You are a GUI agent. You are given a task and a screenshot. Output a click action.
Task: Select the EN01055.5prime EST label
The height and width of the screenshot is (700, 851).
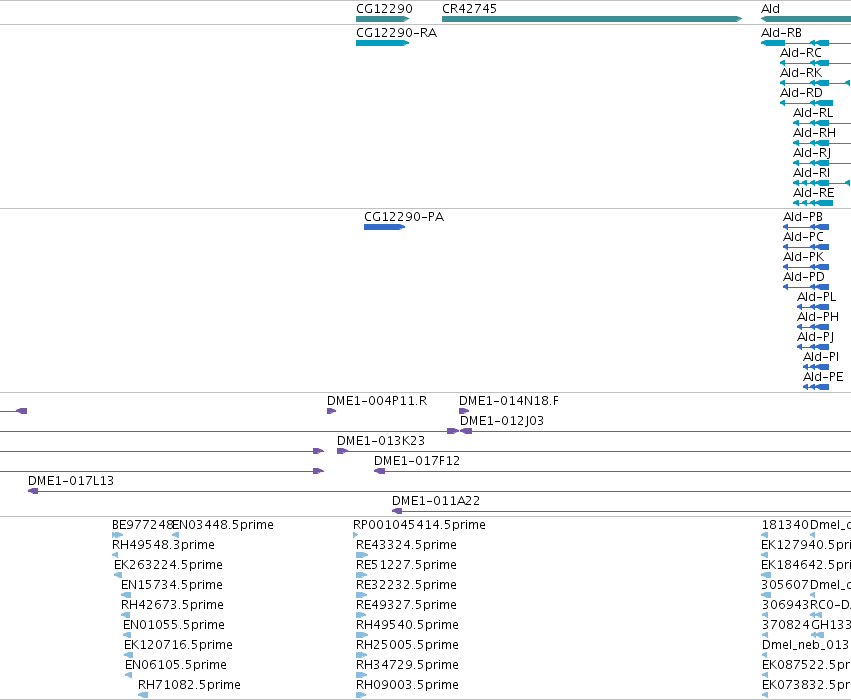coord(174,626)
